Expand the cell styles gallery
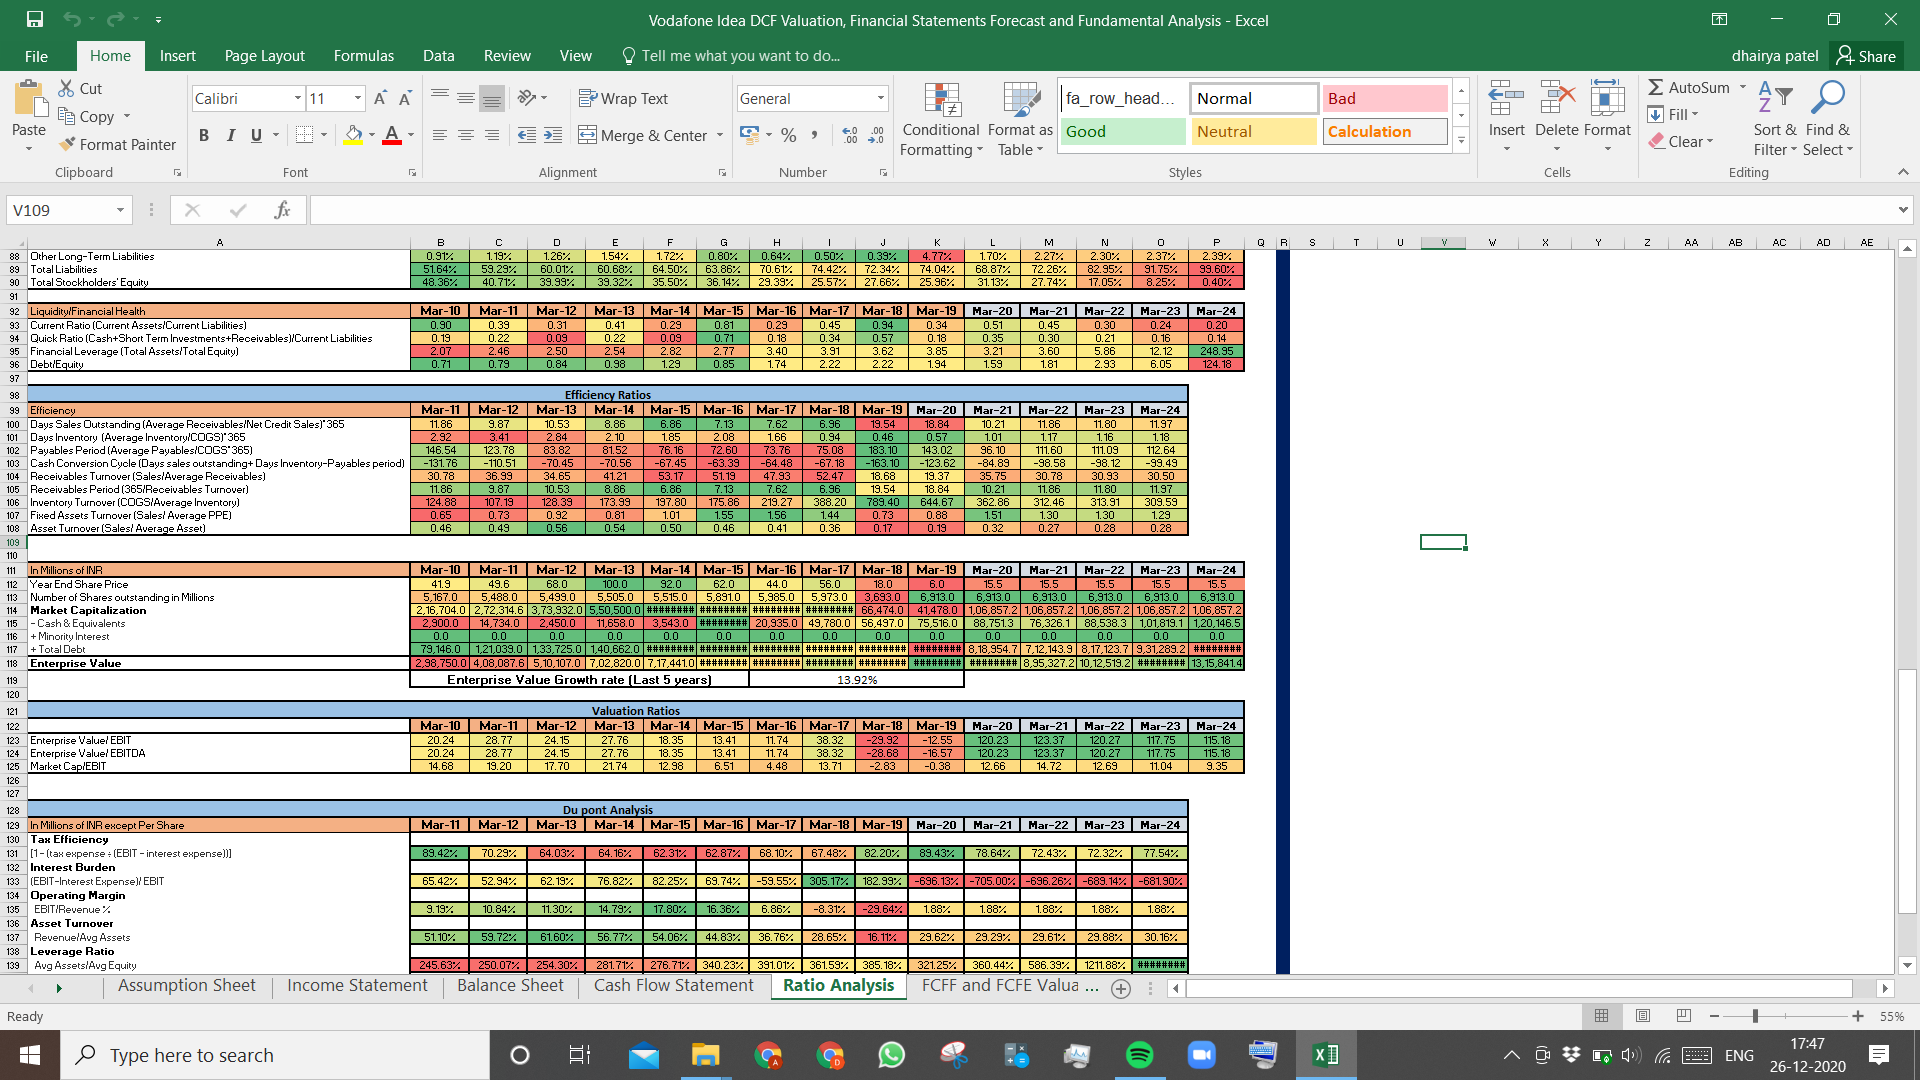1920x1080 pixels. click(x=1461, y=140)
